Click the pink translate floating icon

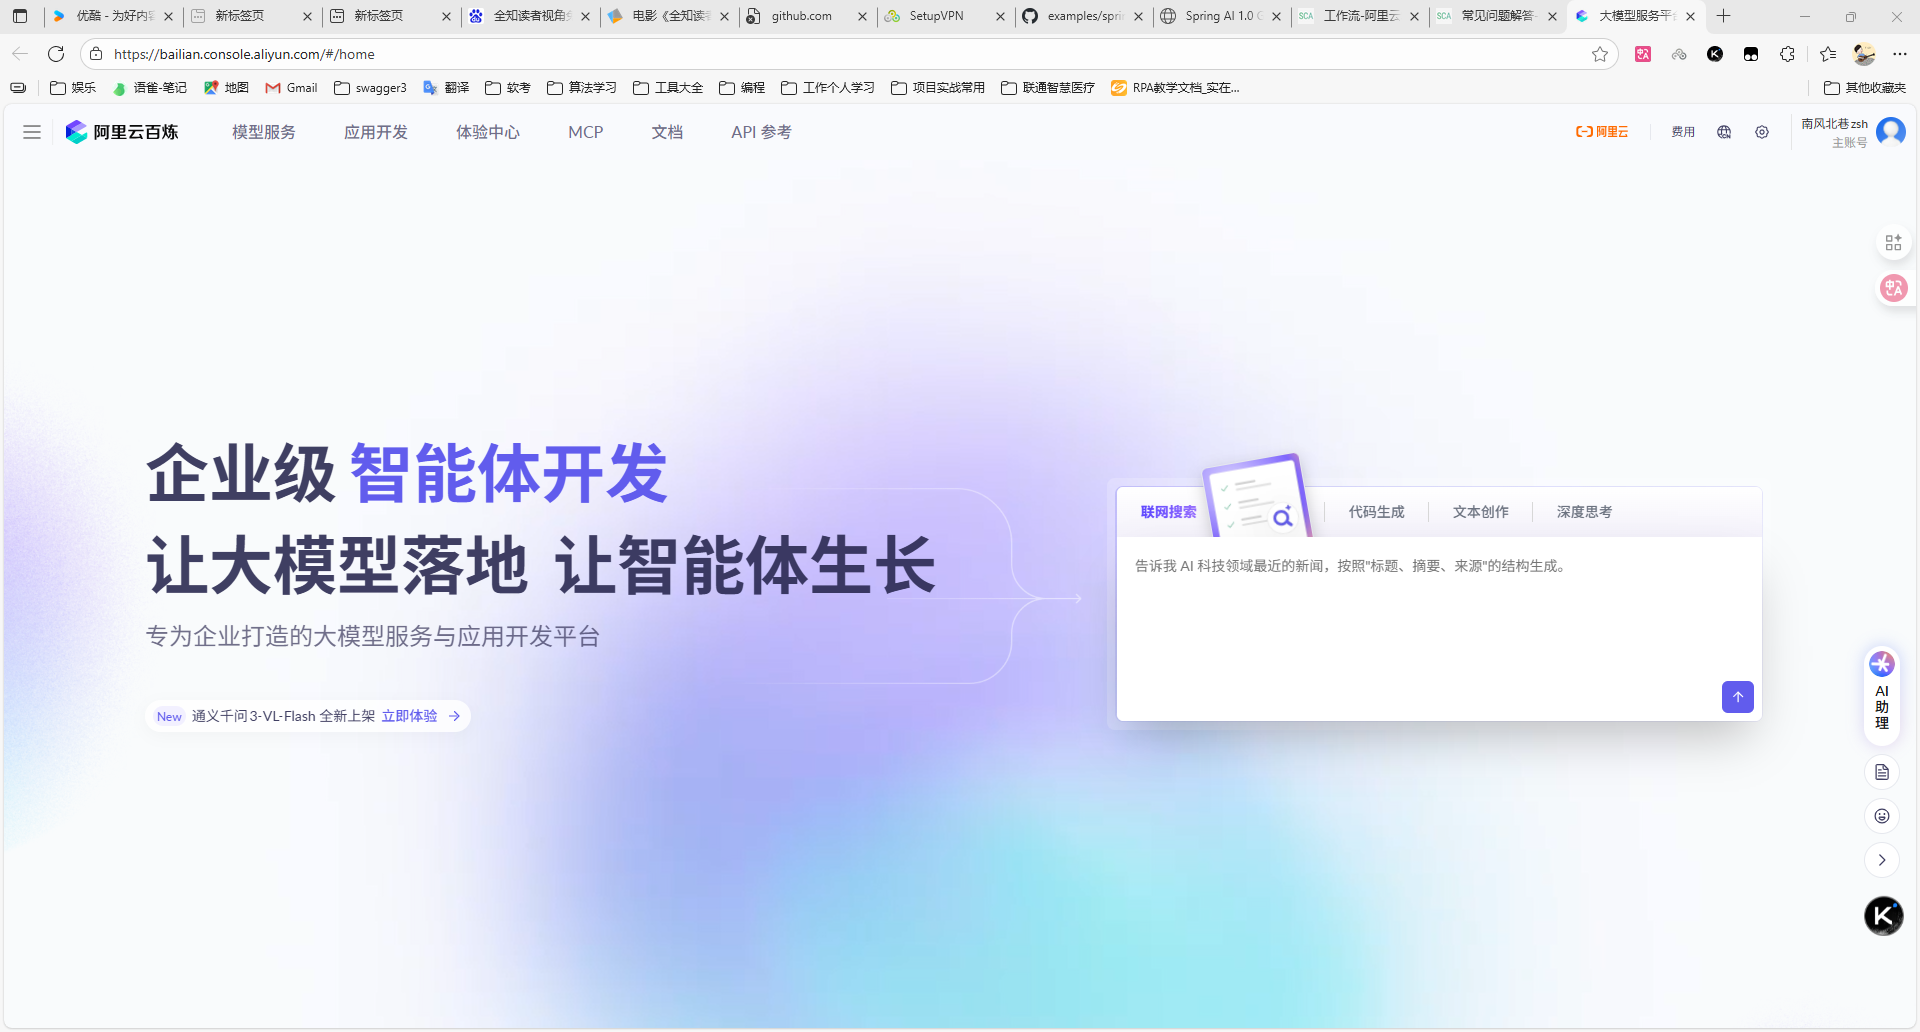(x=1894, y=289)
